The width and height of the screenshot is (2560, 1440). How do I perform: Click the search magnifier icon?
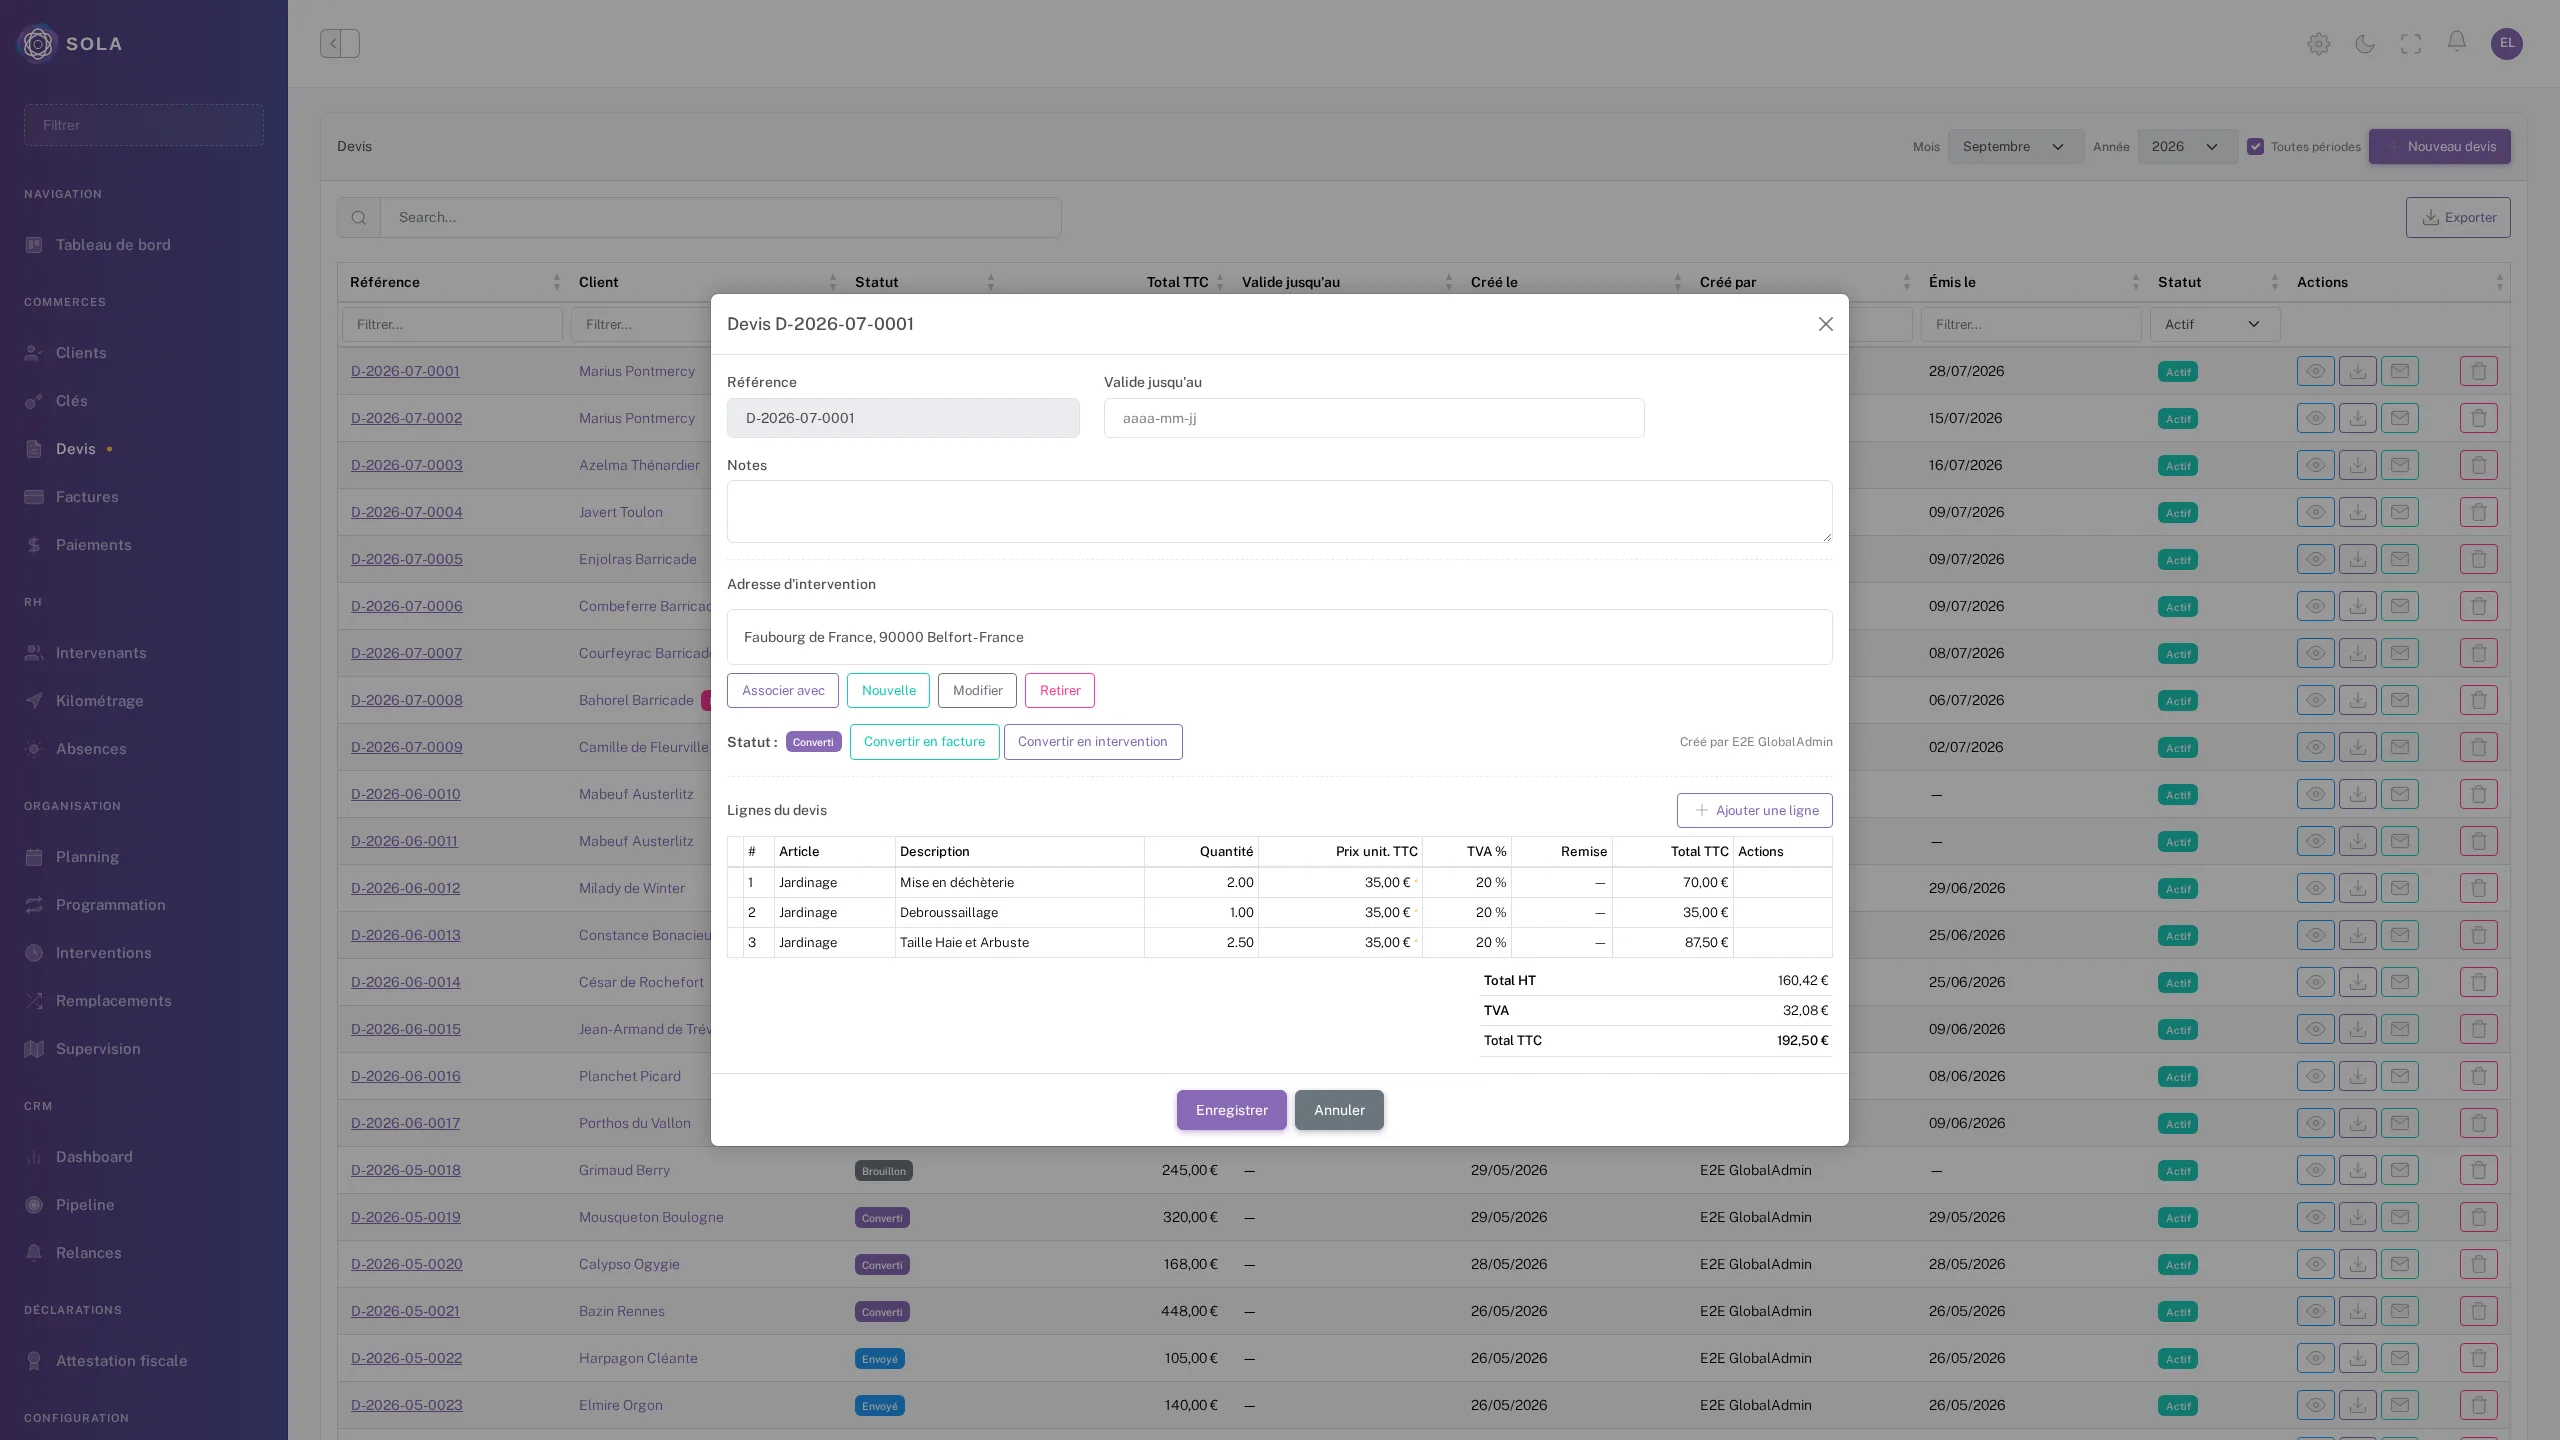pos(359,217)
